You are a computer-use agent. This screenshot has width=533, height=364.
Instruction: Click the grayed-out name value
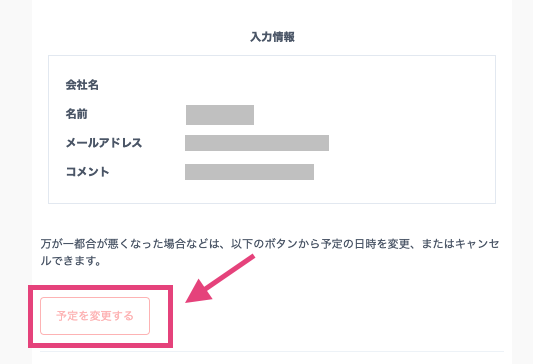(220, 115)
